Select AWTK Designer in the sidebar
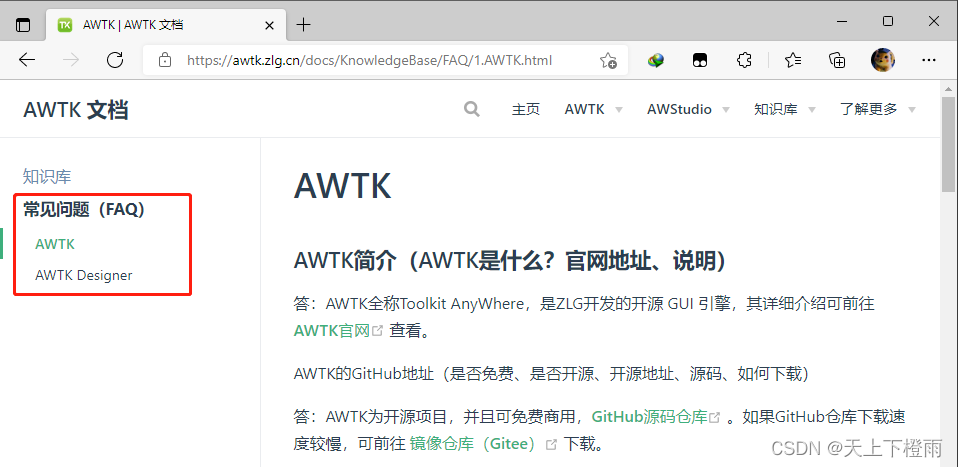Viewport: 958px width, 467px height. coord(84,275)
